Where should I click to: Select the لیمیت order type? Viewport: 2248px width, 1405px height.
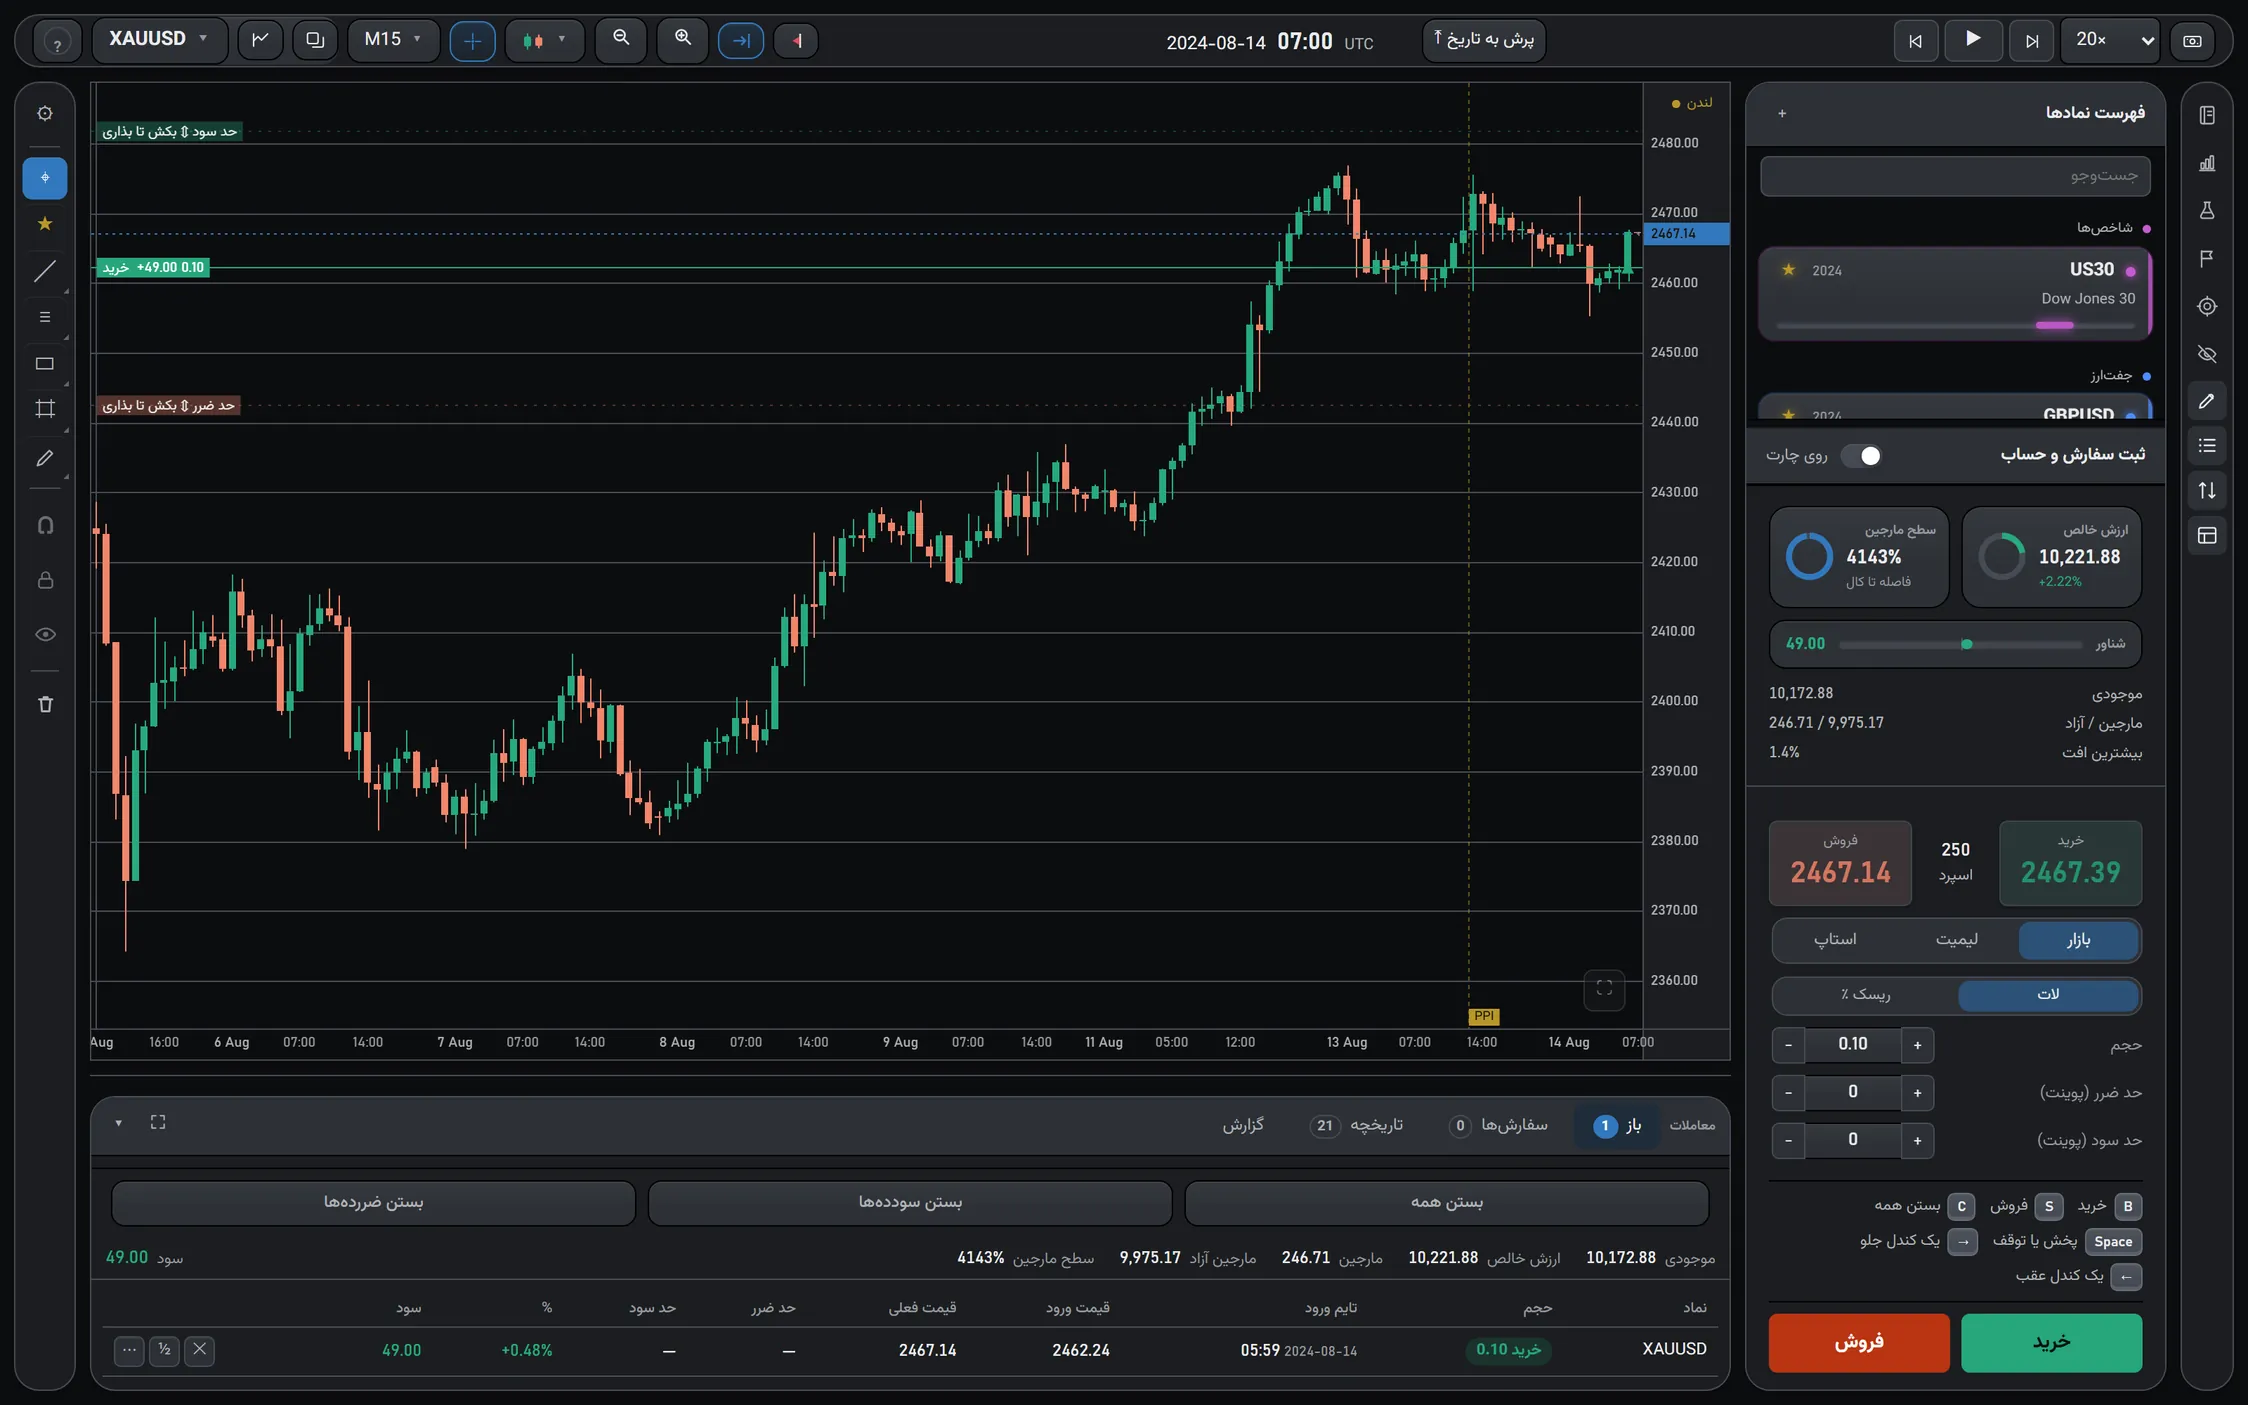(1956, 940)
